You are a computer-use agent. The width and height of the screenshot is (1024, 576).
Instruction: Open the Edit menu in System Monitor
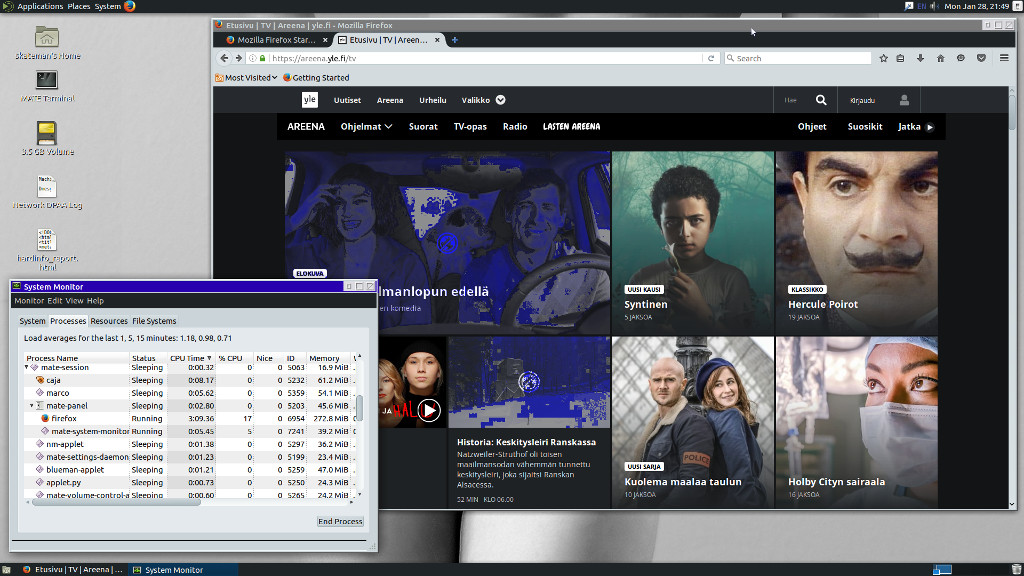[x=54, y=301]
